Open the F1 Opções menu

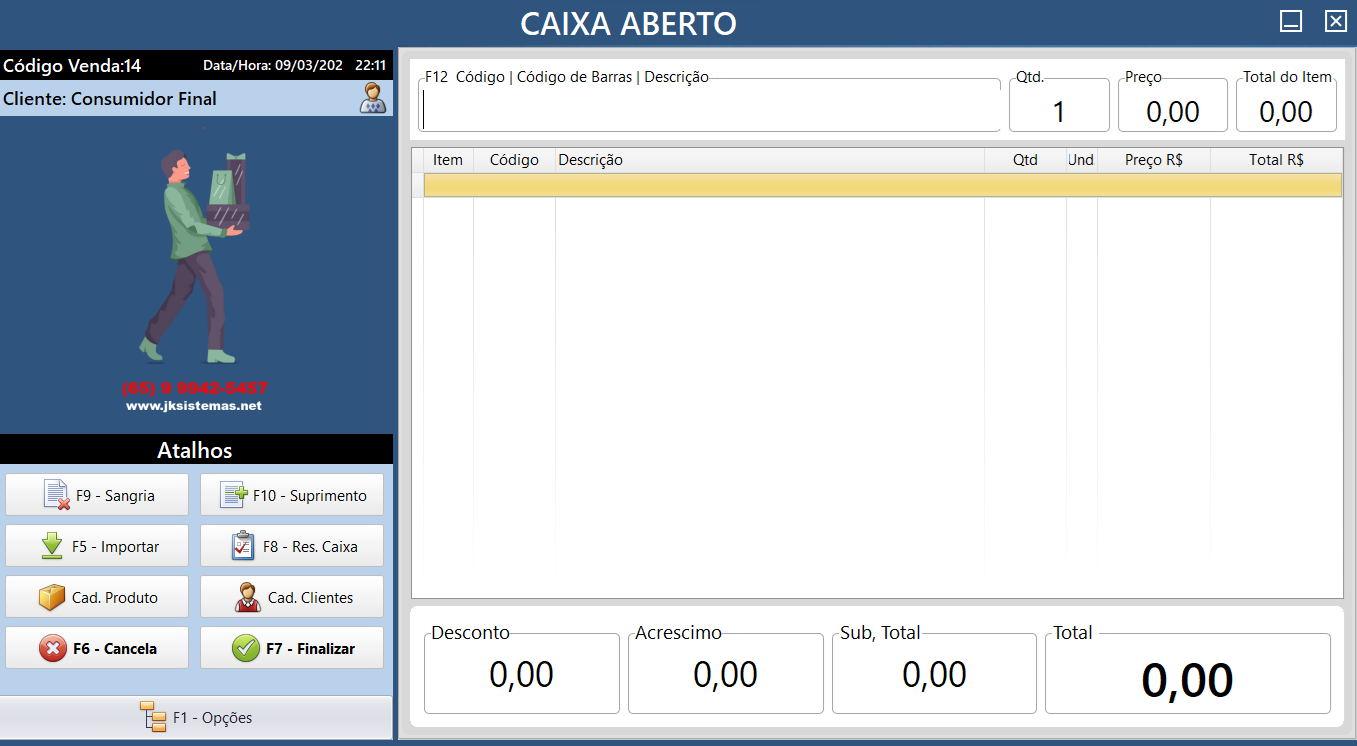[x=196, y=717]
